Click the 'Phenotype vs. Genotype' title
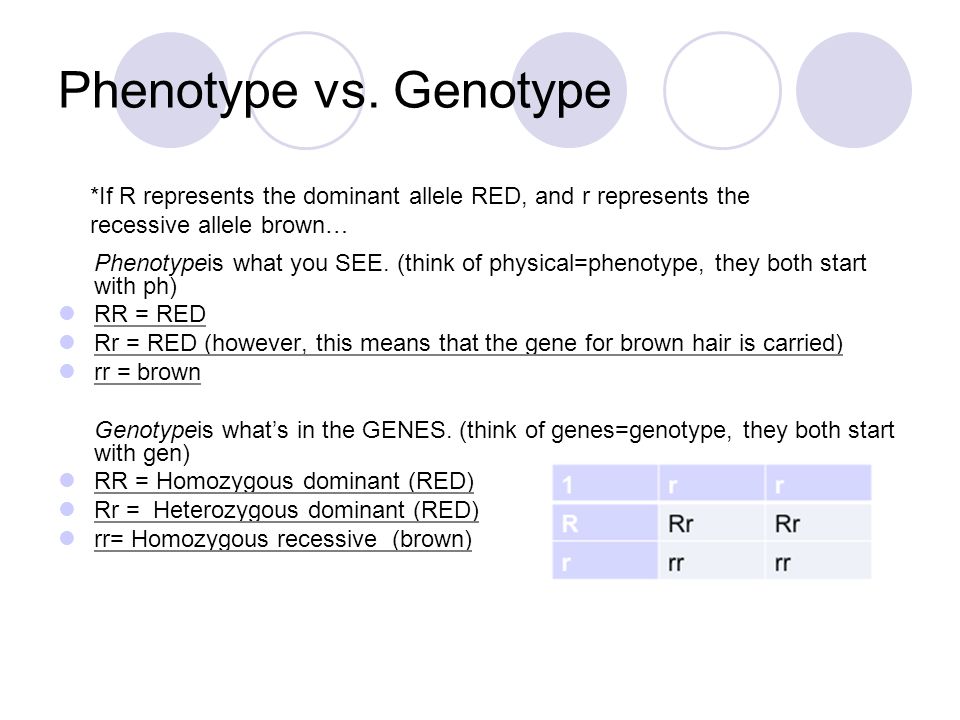The image size is (960, 720). click(334, 91)
